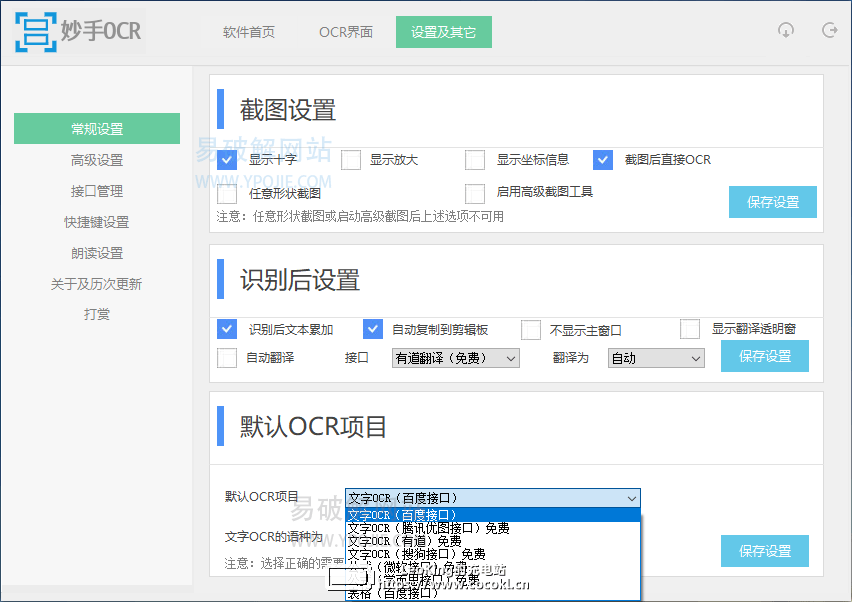Open the 打赏 page
Screen dimensions: 852x602
(x=97, y=314)
